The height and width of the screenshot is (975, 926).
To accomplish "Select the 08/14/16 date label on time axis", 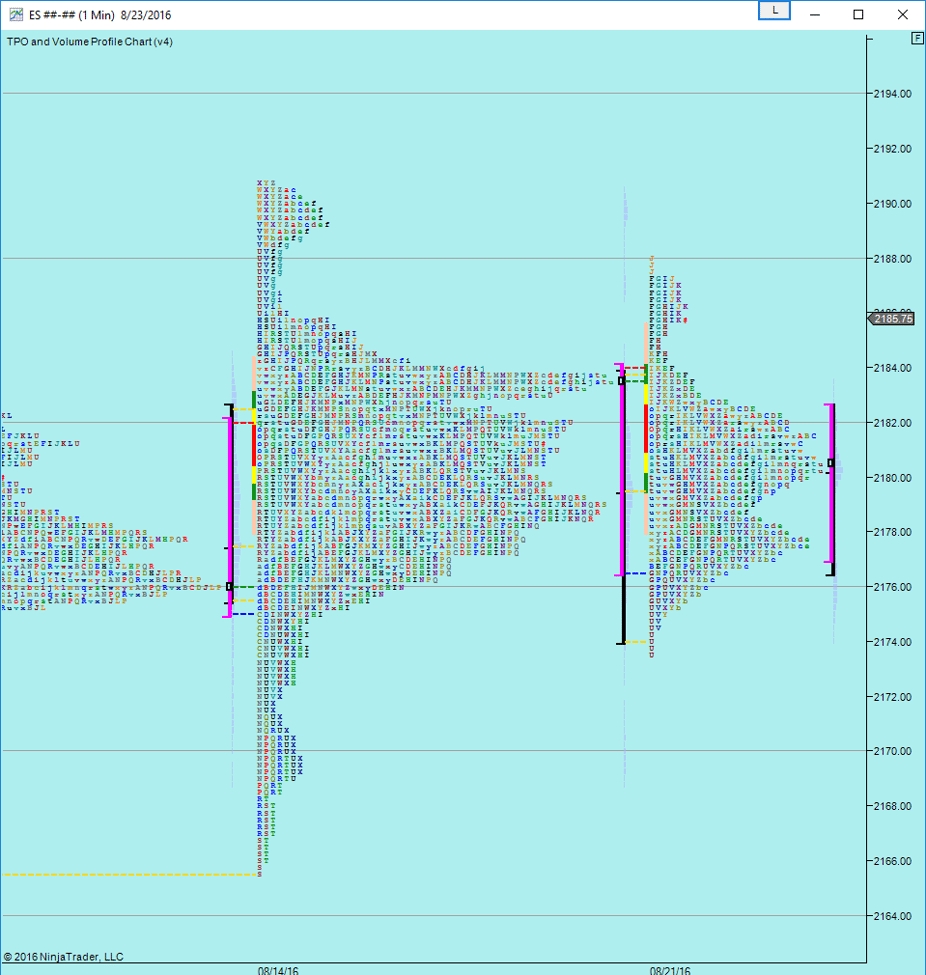I will click(x=277, y=969).
